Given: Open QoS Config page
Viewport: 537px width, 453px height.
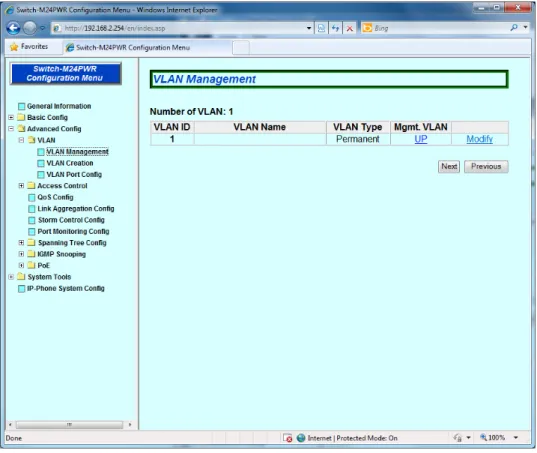Looking at the screenshot, I should 55,197.
